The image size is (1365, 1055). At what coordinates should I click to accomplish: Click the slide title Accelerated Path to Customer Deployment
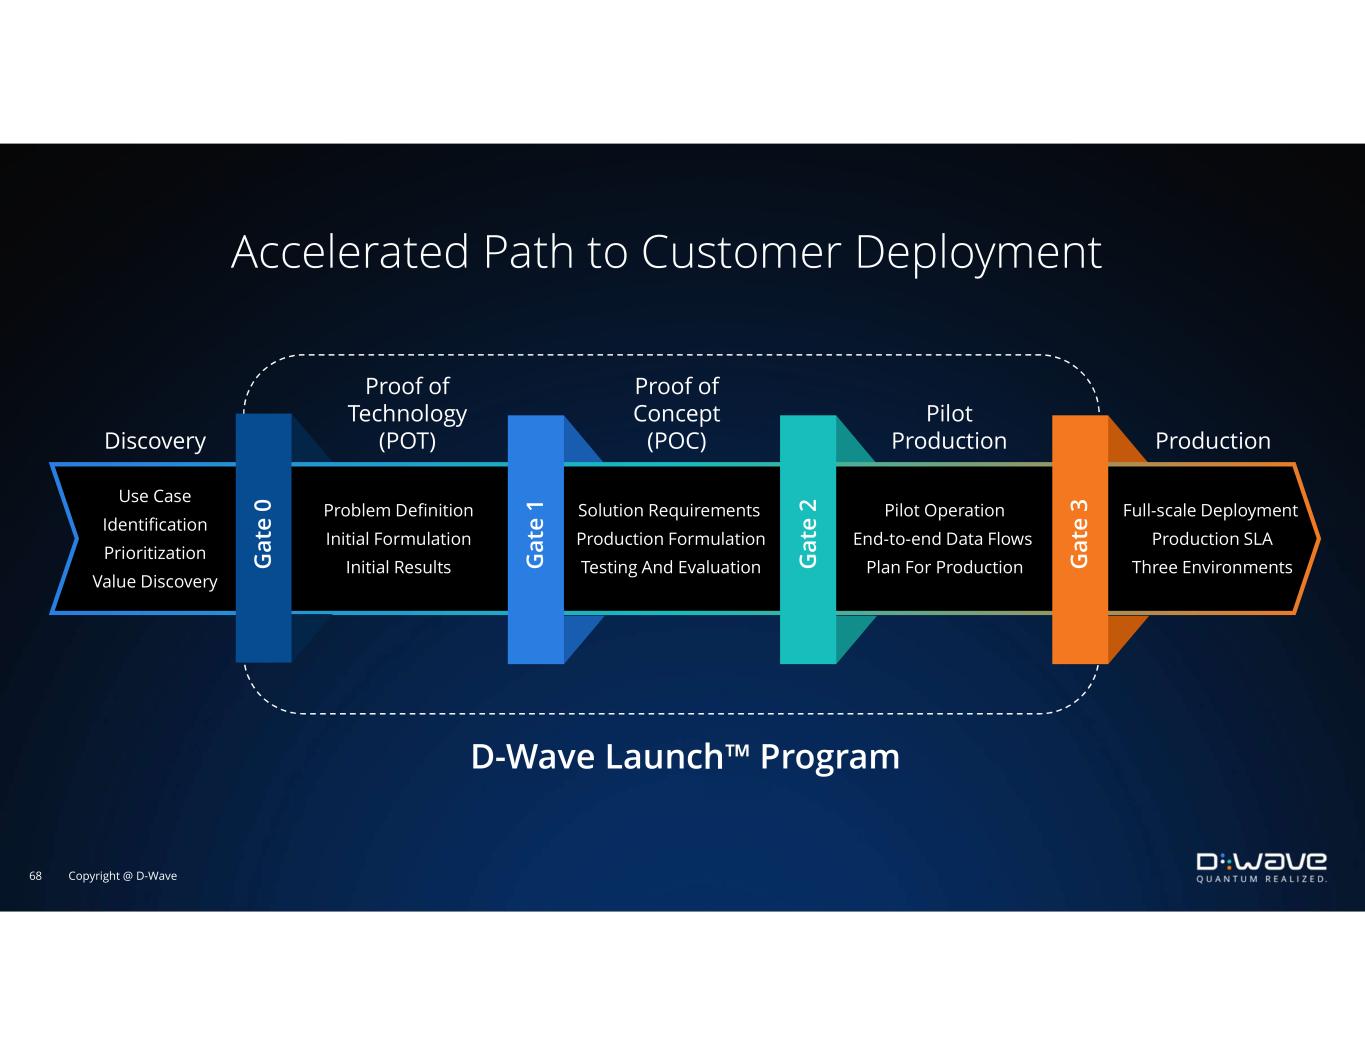(x=666, y=251)
